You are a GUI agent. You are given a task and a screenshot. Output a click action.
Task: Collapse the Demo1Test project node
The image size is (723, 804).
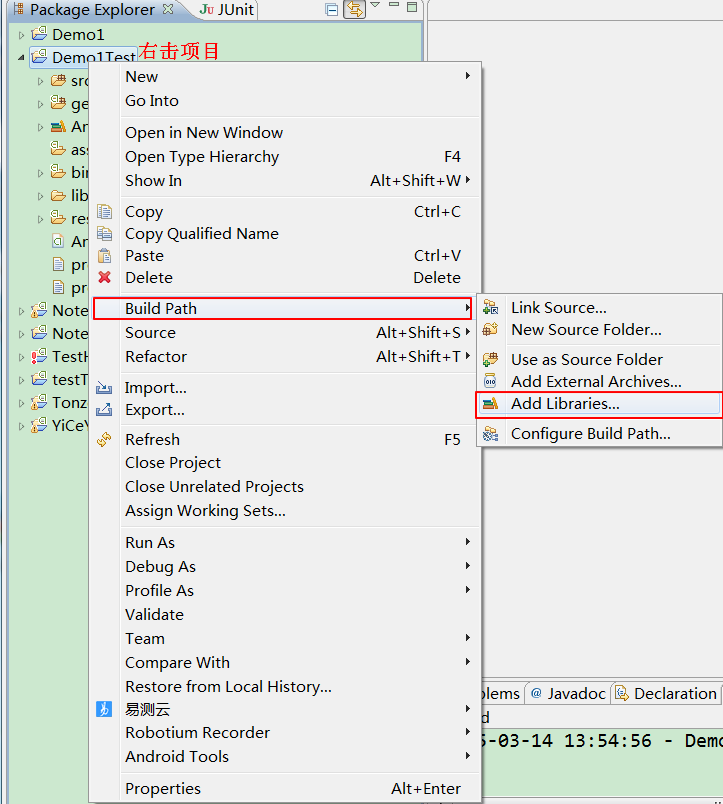pyautogui.click(x=21, y=58)
